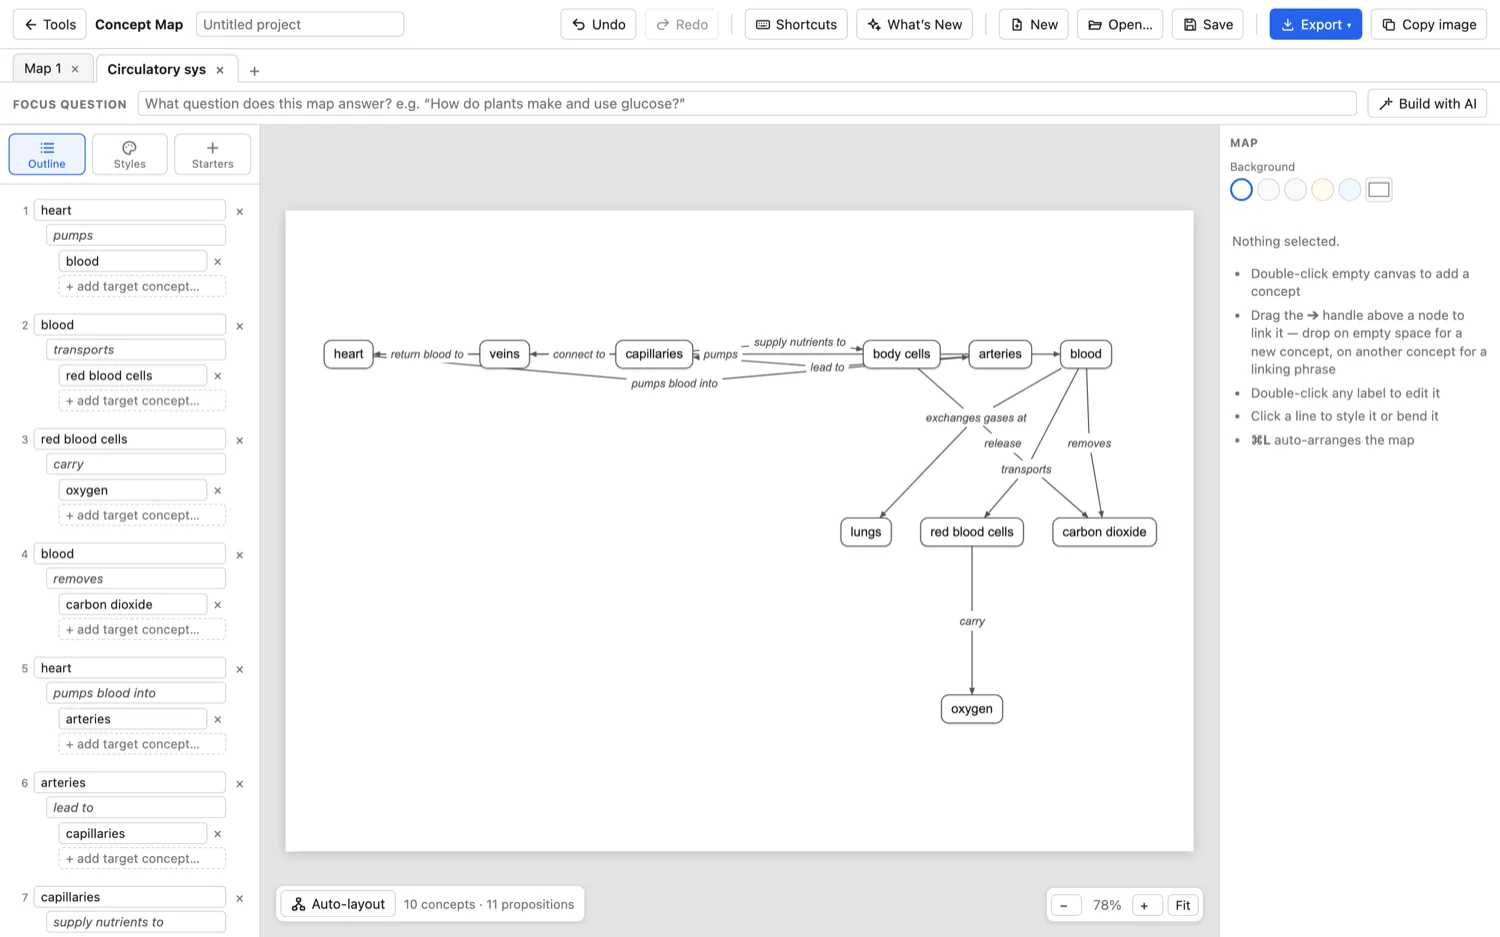
Task: Remove target blood under pumps
Action: pyautogui.click(x=218, y=262)
